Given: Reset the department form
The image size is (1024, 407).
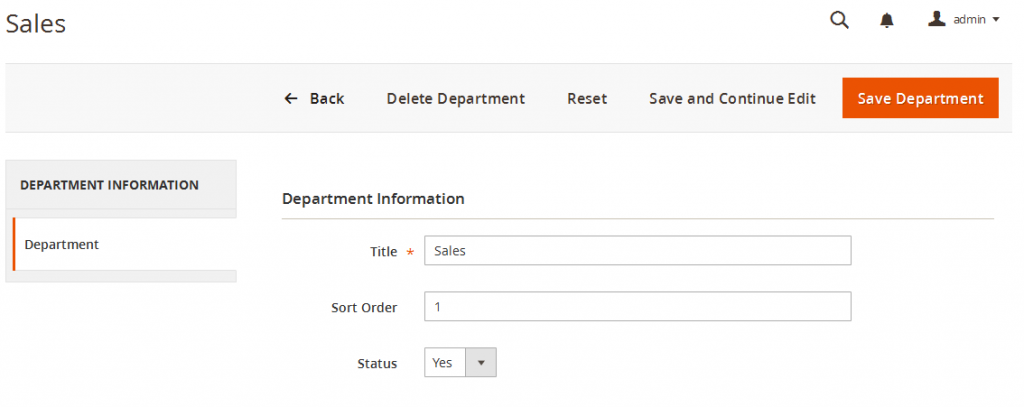Looking at the screenshot, I should tap(587, 99).
